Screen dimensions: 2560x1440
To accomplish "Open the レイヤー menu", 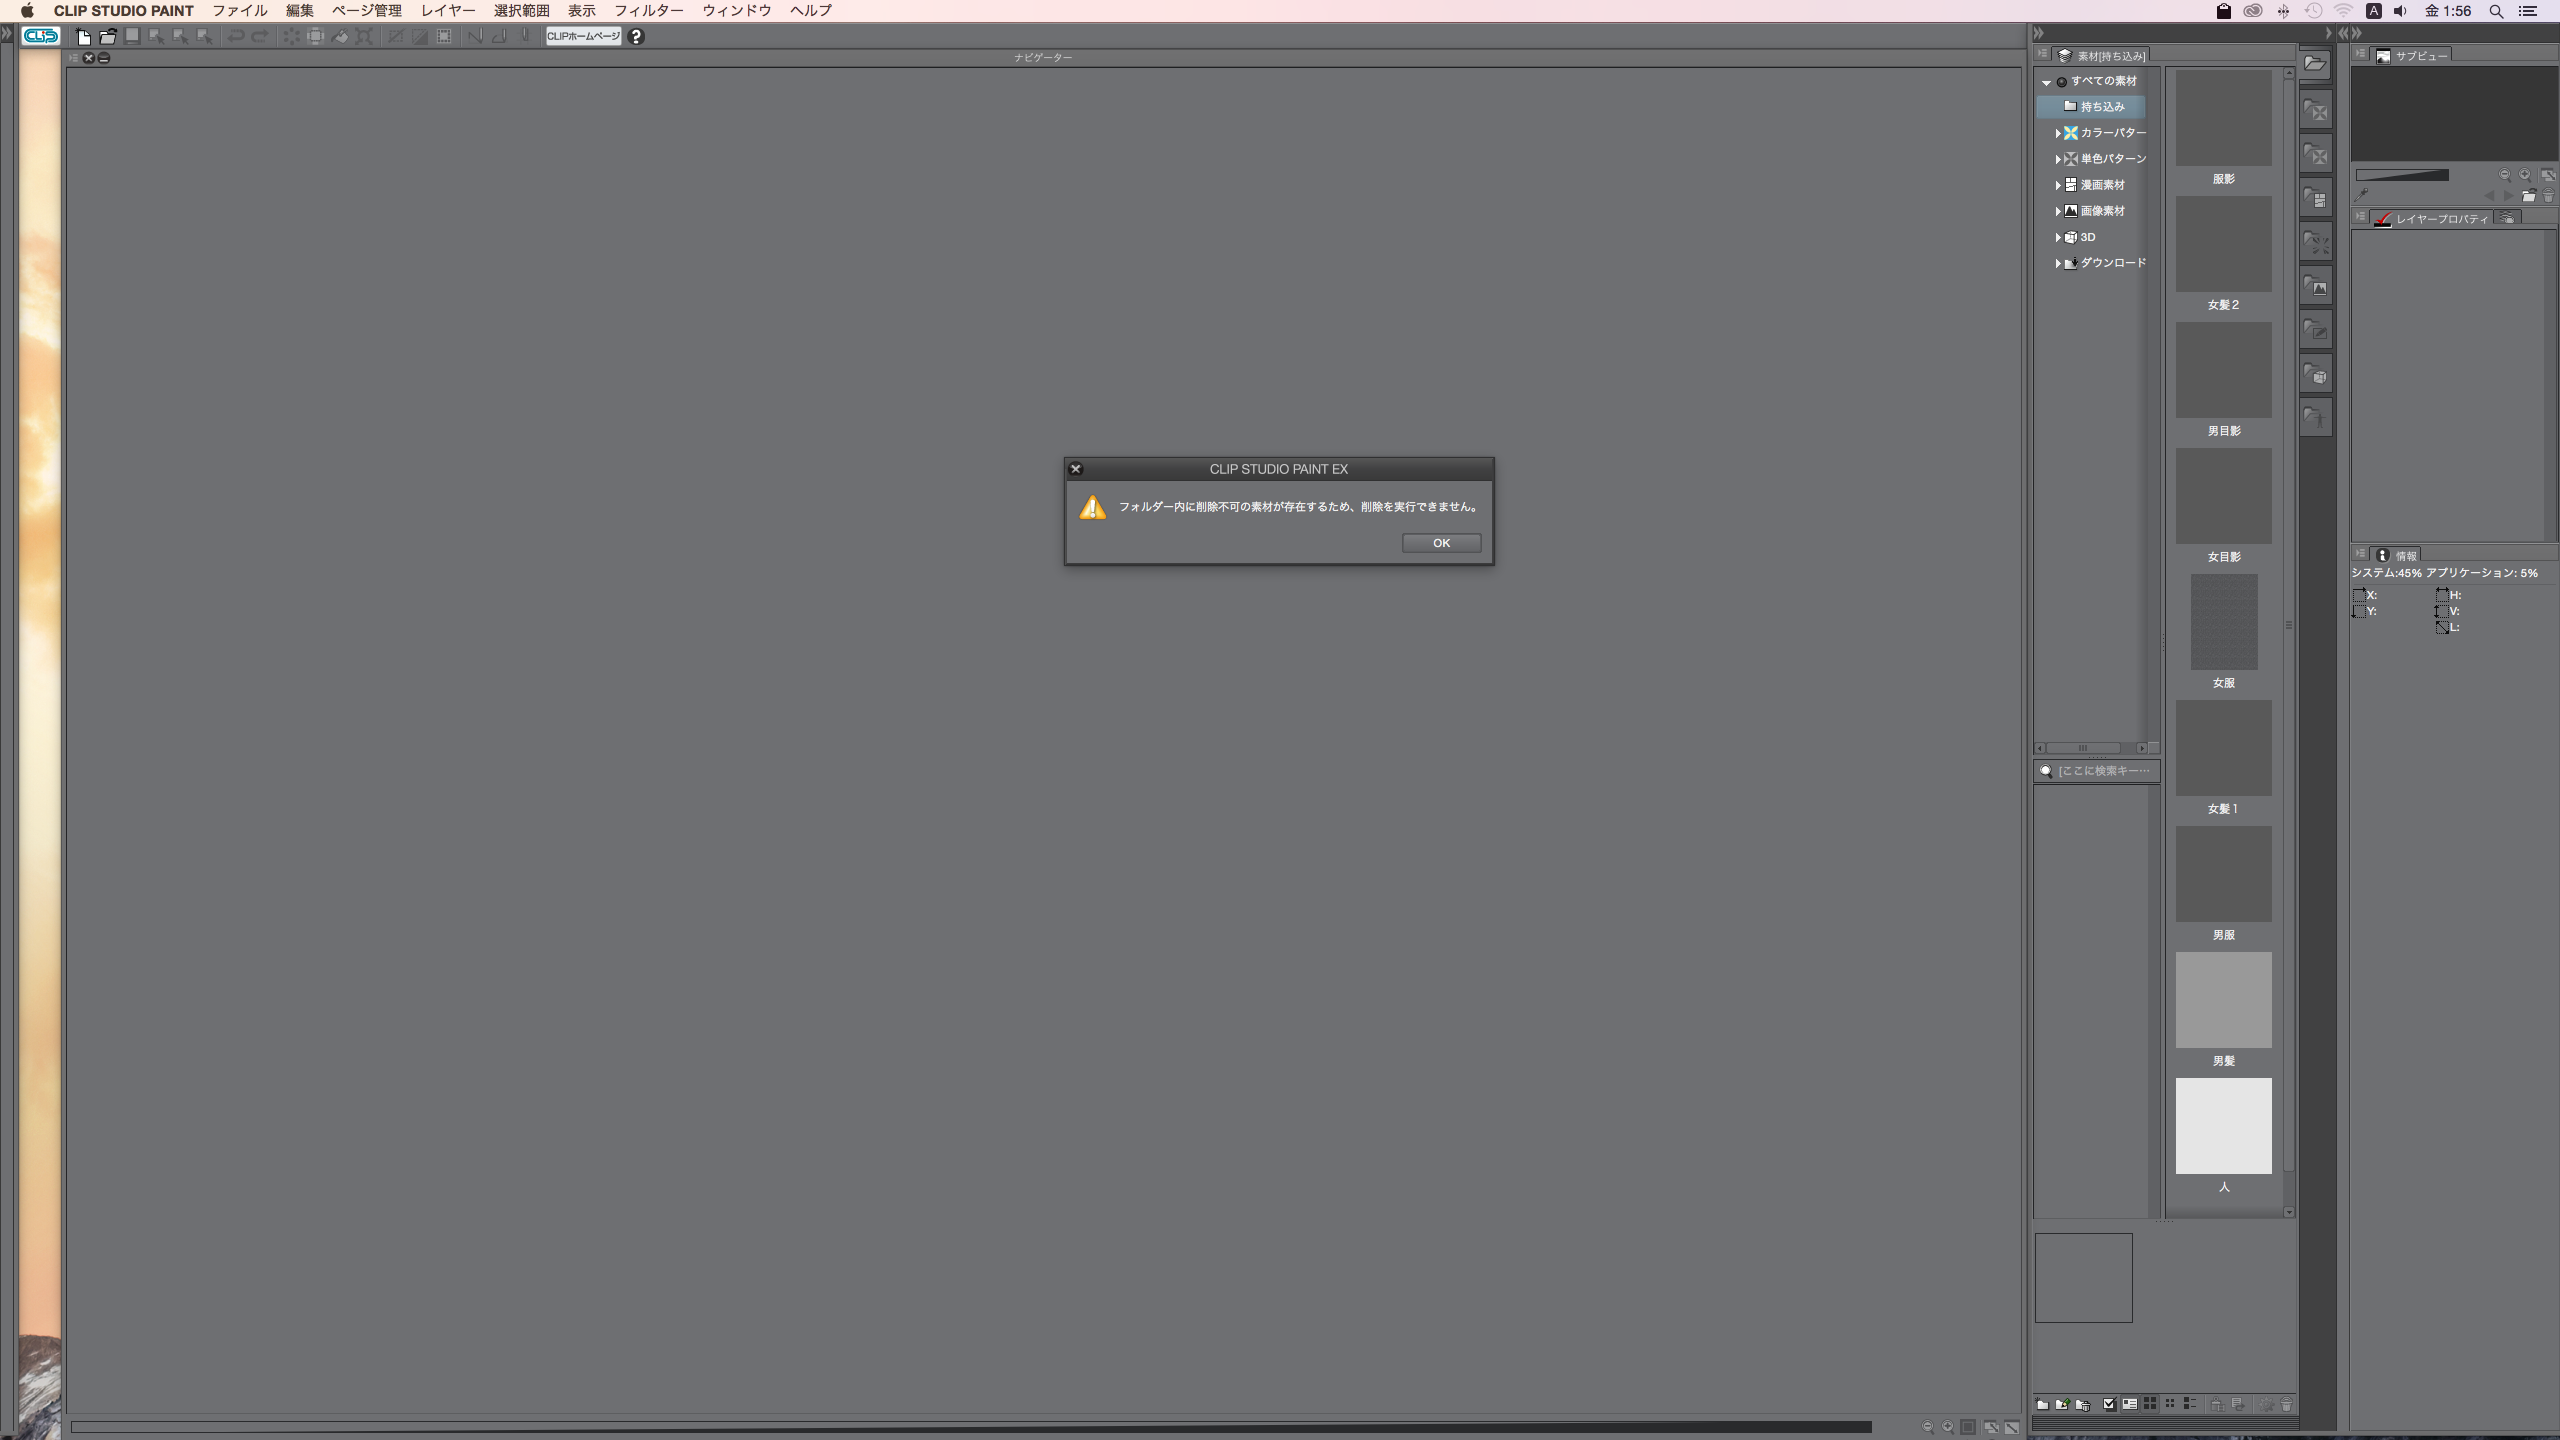I will tap(447, 11).
